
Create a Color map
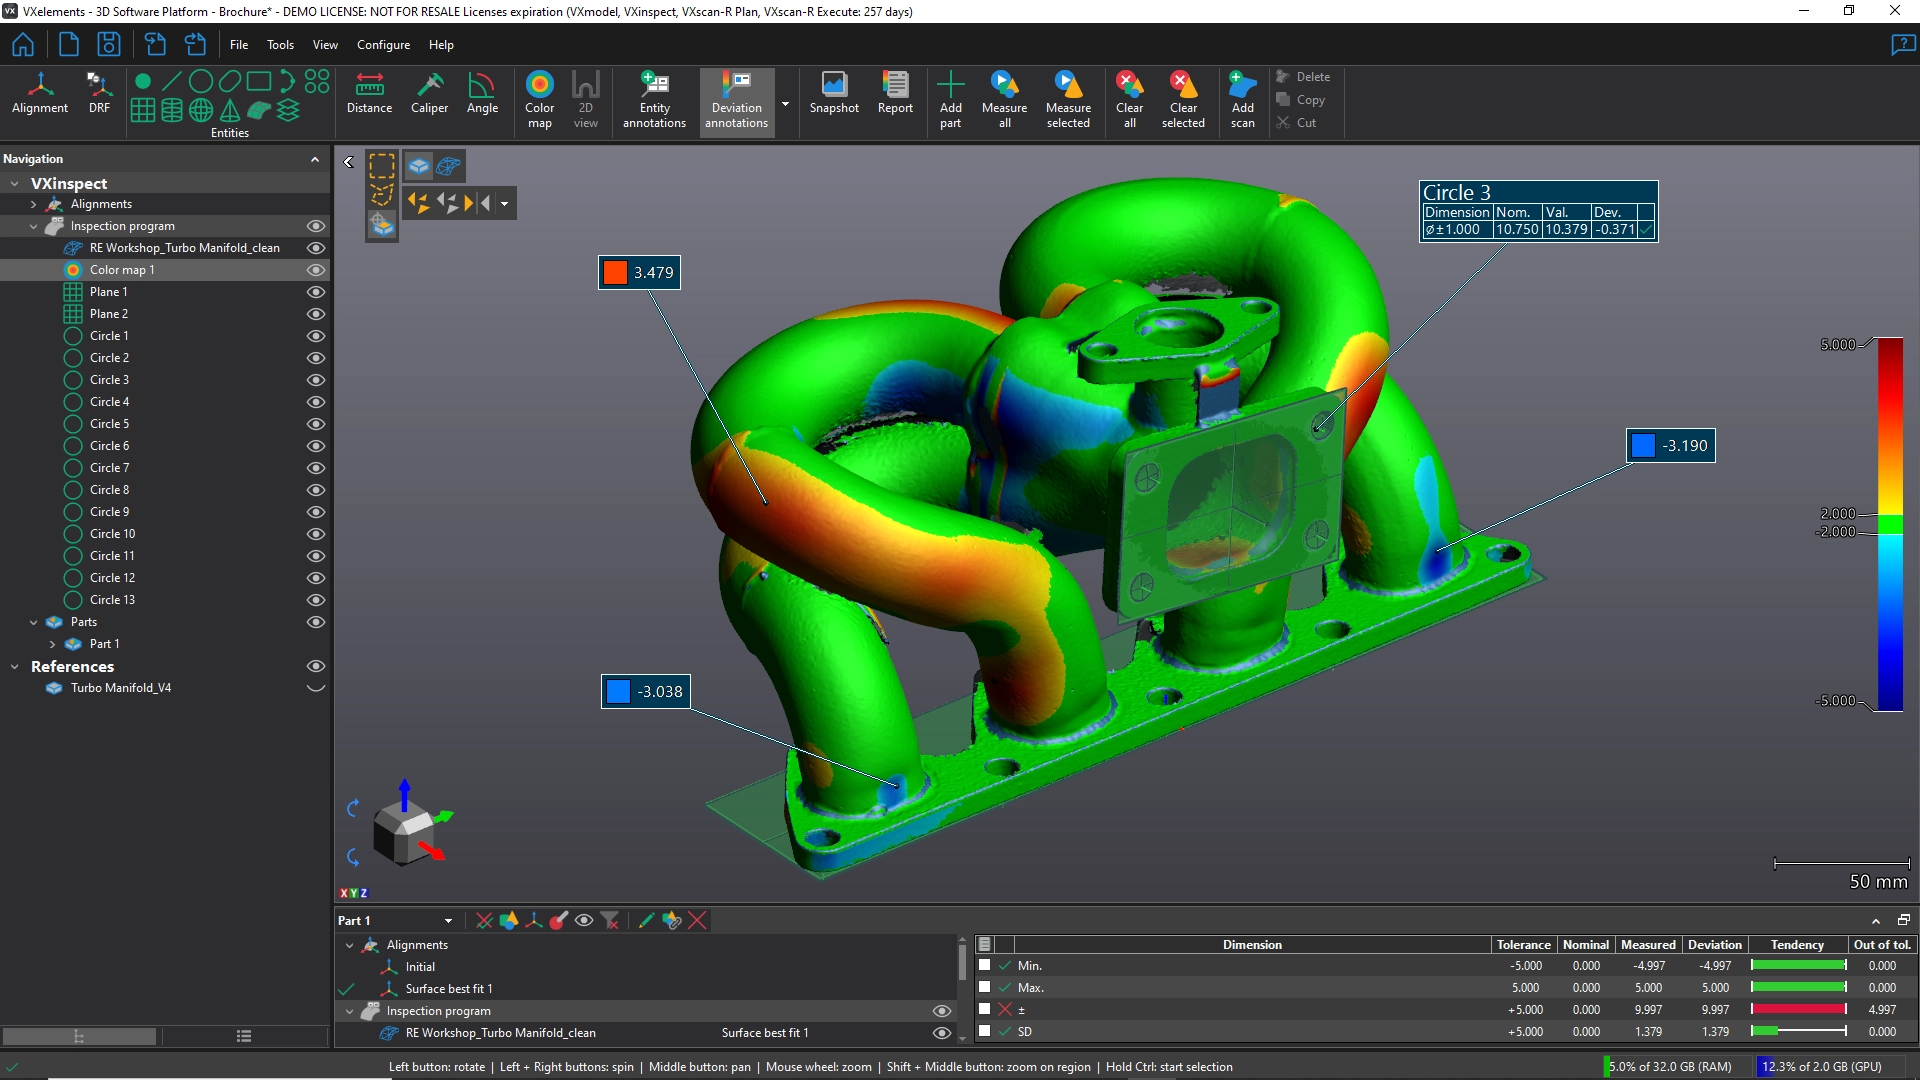click(539, 100)
